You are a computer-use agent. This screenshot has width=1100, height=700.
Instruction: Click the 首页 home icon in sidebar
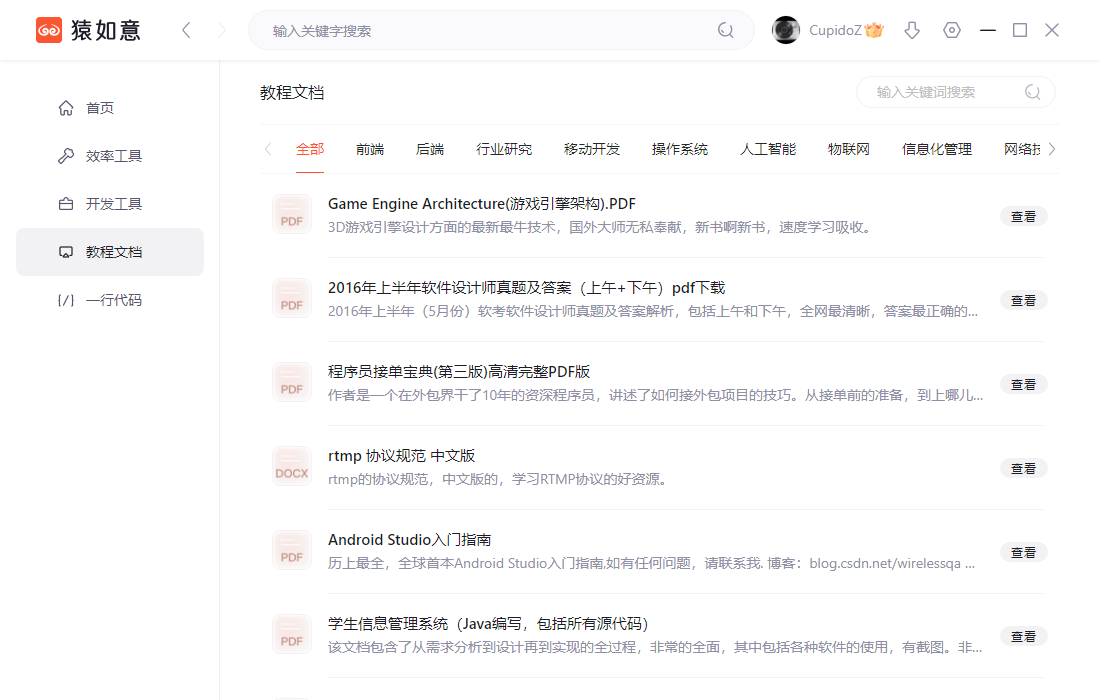[66, 108]
